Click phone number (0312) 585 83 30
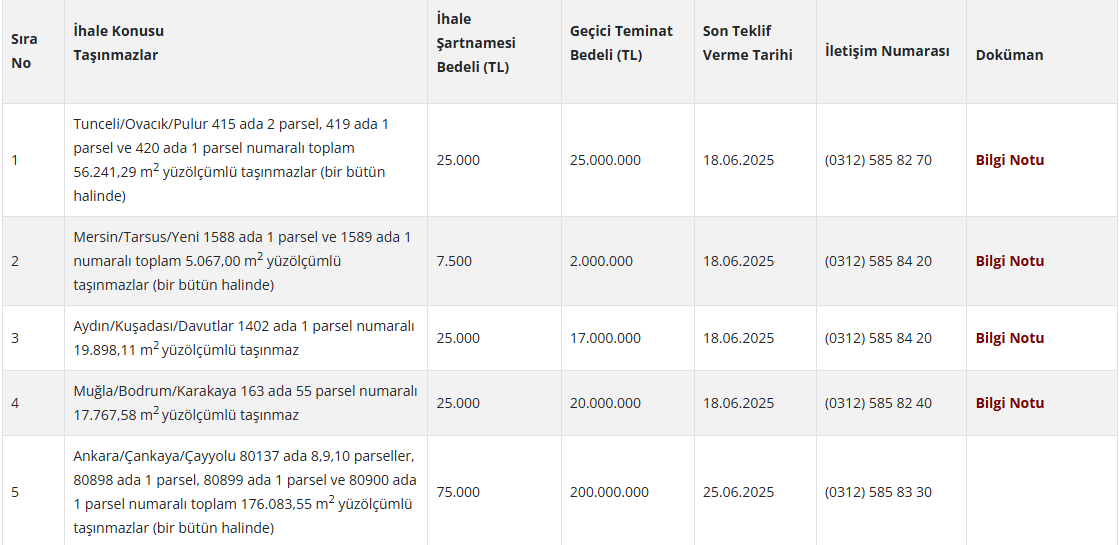Viewport: 1119px width, 545px height. click(x=877, y=492)
